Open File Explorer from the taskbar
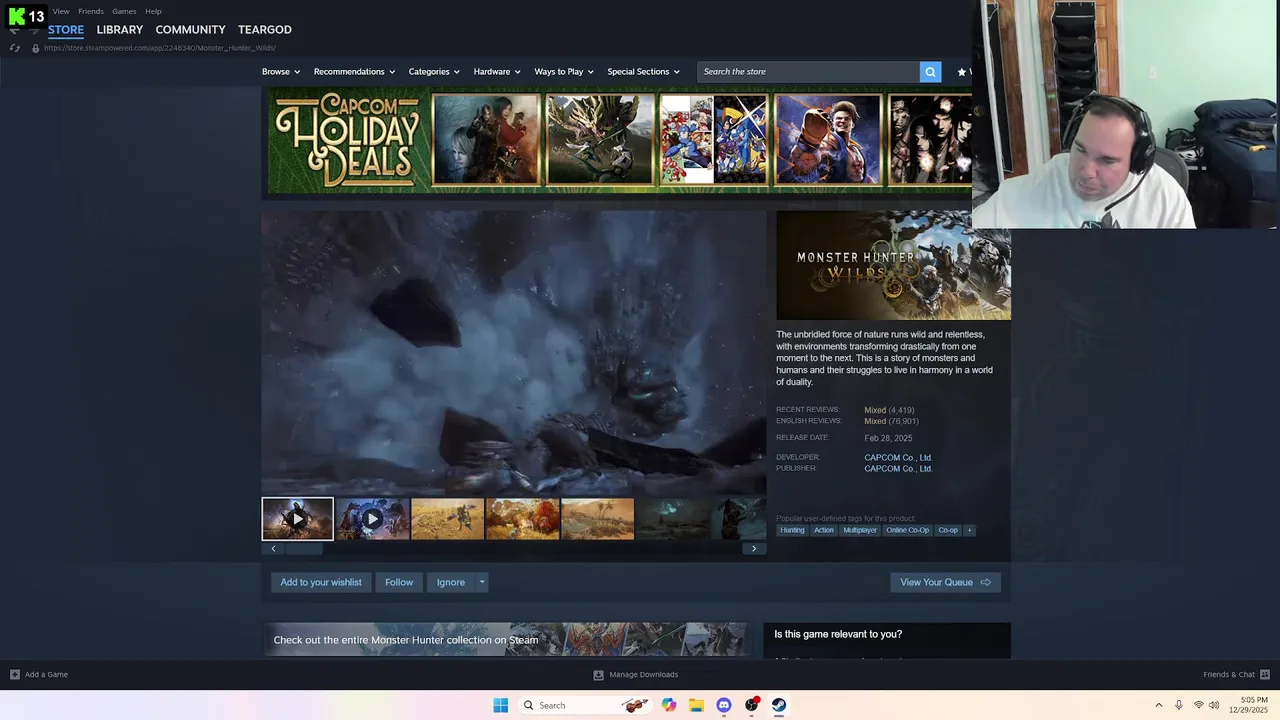 (696, 705)
